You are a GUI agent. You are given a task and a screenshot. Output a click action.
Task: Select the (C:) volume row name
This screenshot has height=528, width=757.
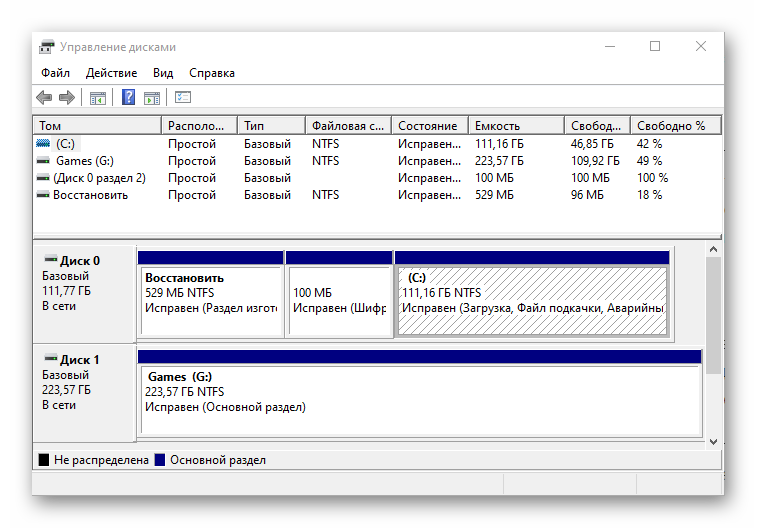pos(65,144)
